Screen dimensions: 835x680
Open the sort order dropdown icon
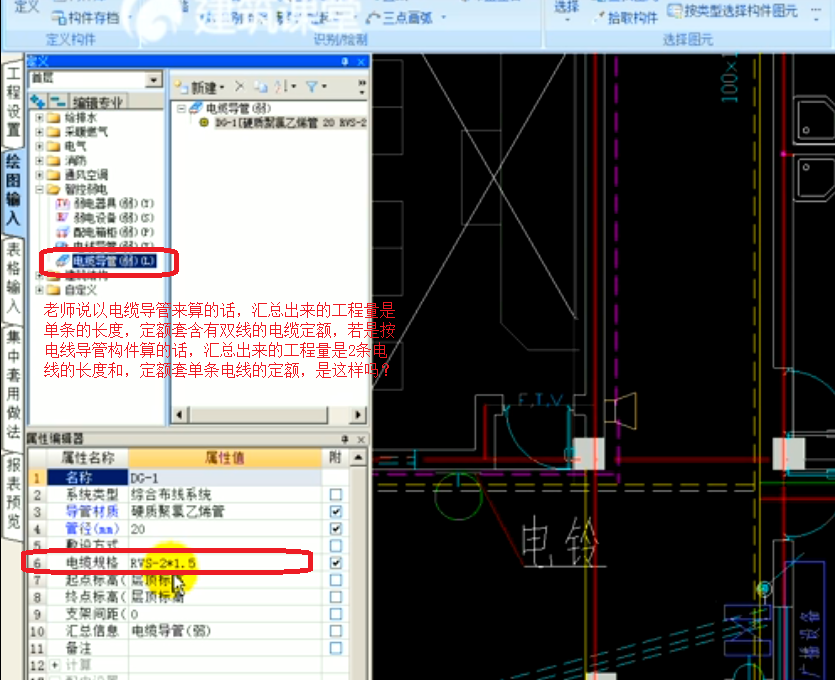(285, 86)
